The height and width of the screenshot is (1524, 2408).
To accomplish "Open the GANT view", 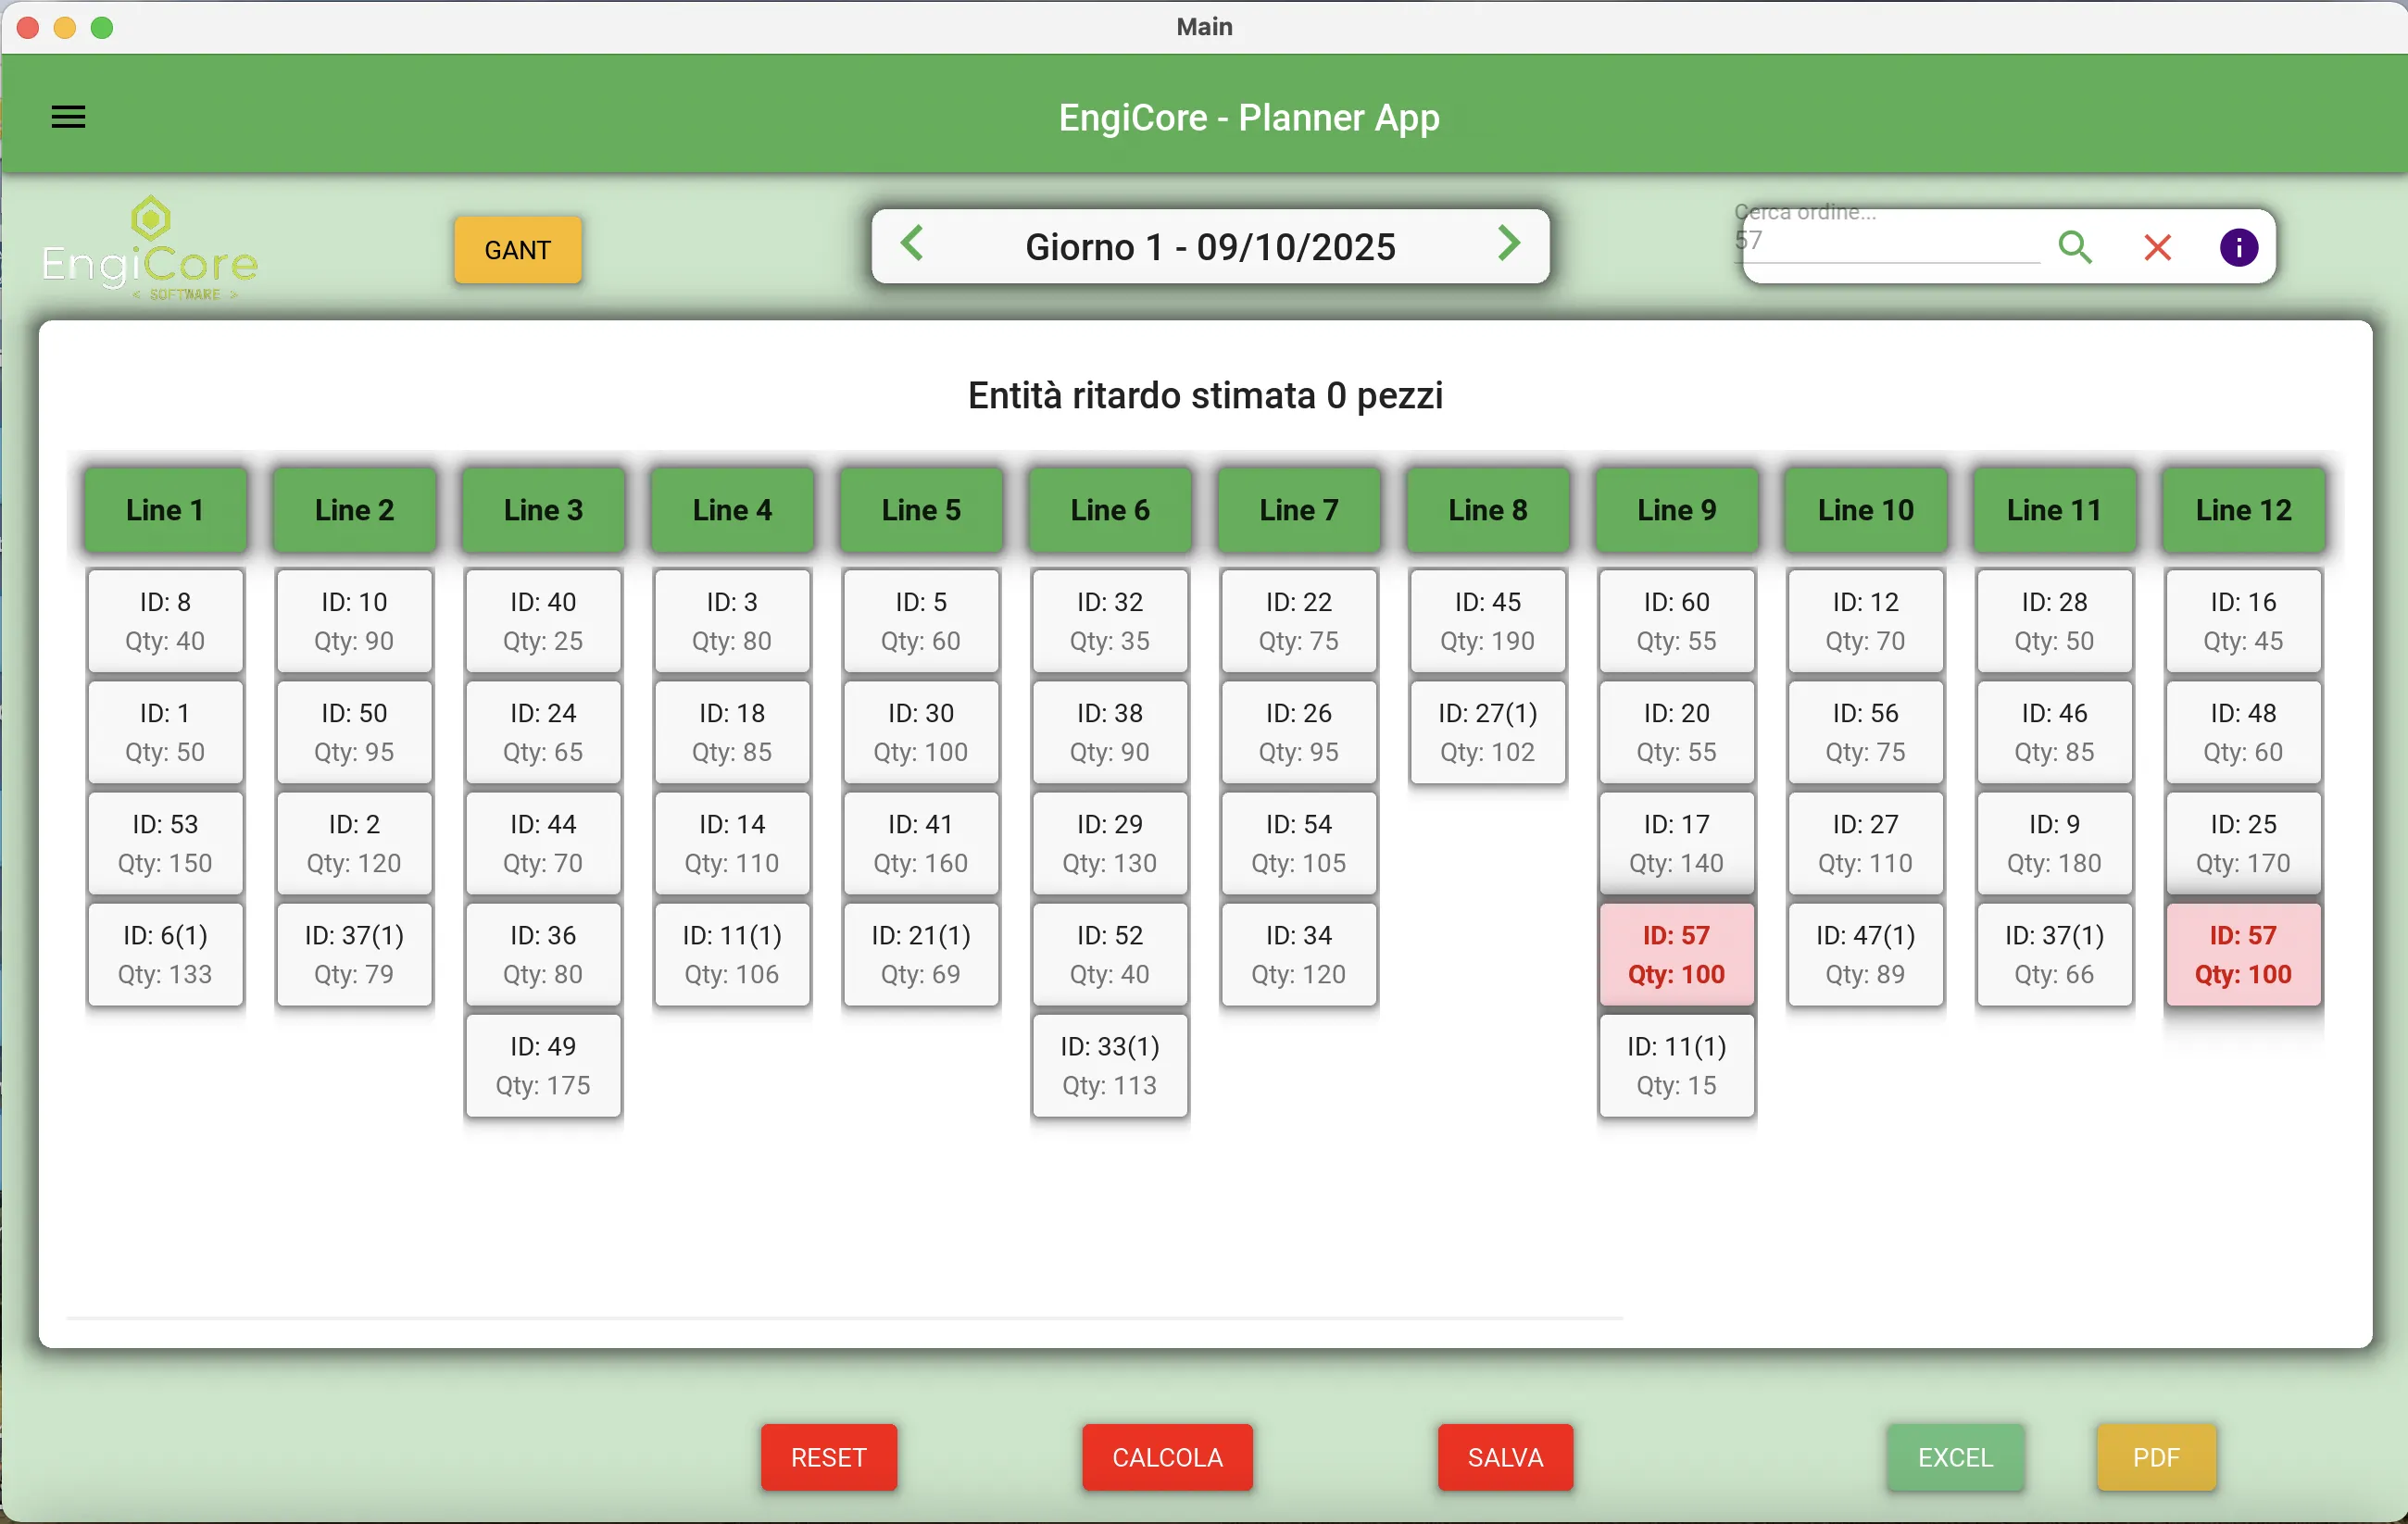I will point(517,250).
